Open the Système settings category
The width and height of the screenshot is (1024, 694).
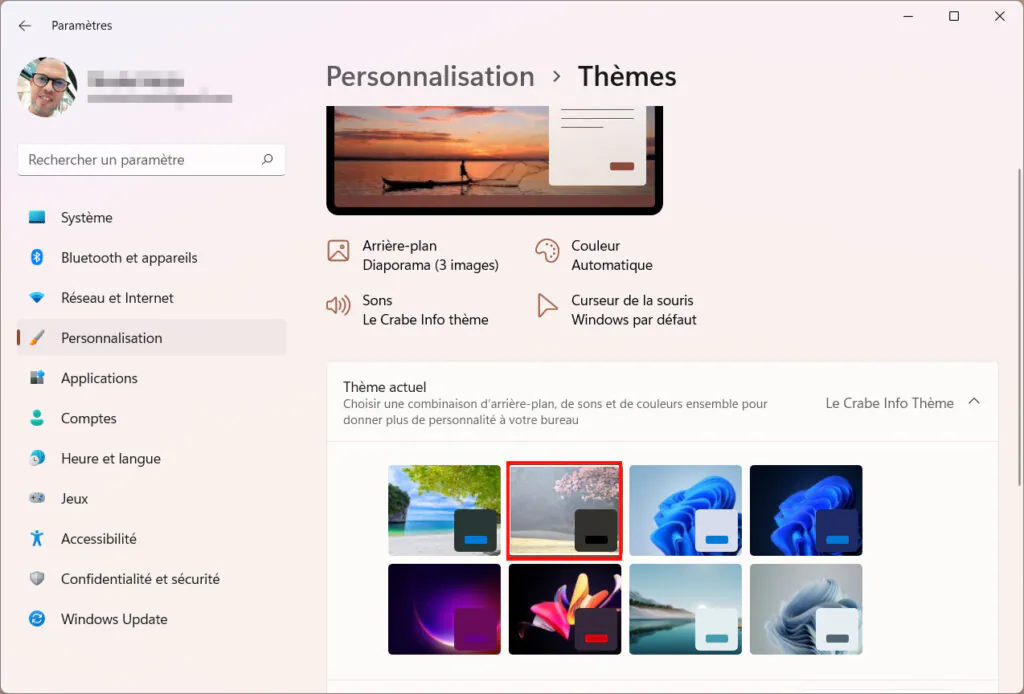pyautogui.click(x=152, y=217)
